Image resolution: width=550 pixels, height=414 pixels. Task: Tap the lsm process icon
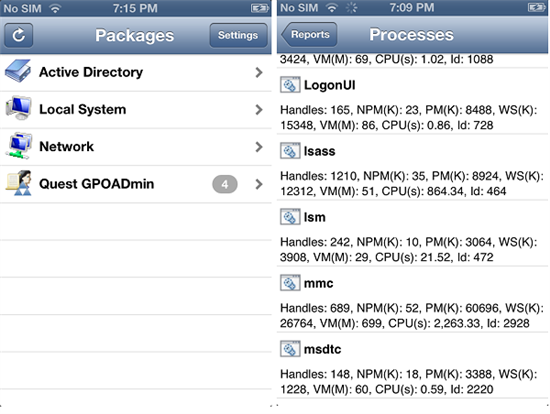[x=290, y=217]
